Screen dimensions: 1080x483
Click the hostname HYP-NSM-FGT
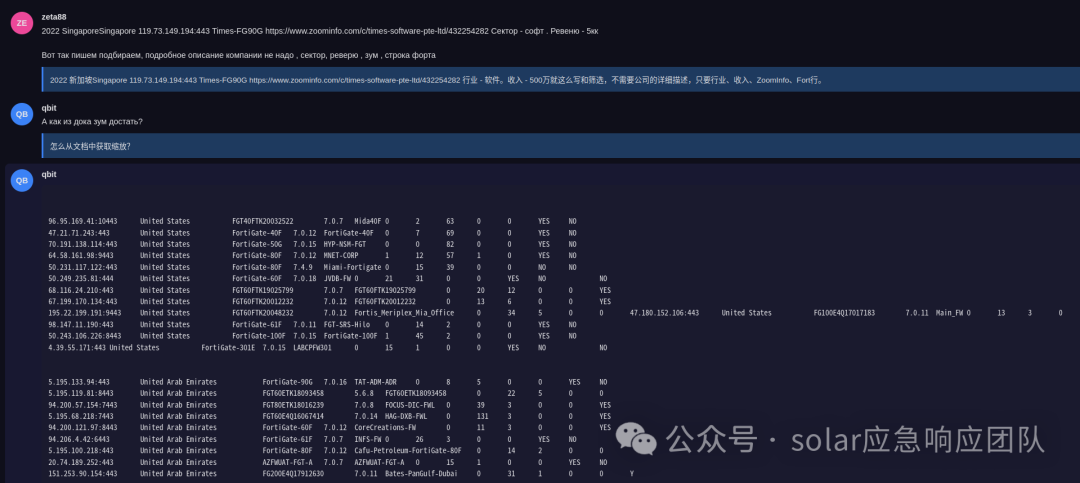pyautogui.click(x=344, y=244)
